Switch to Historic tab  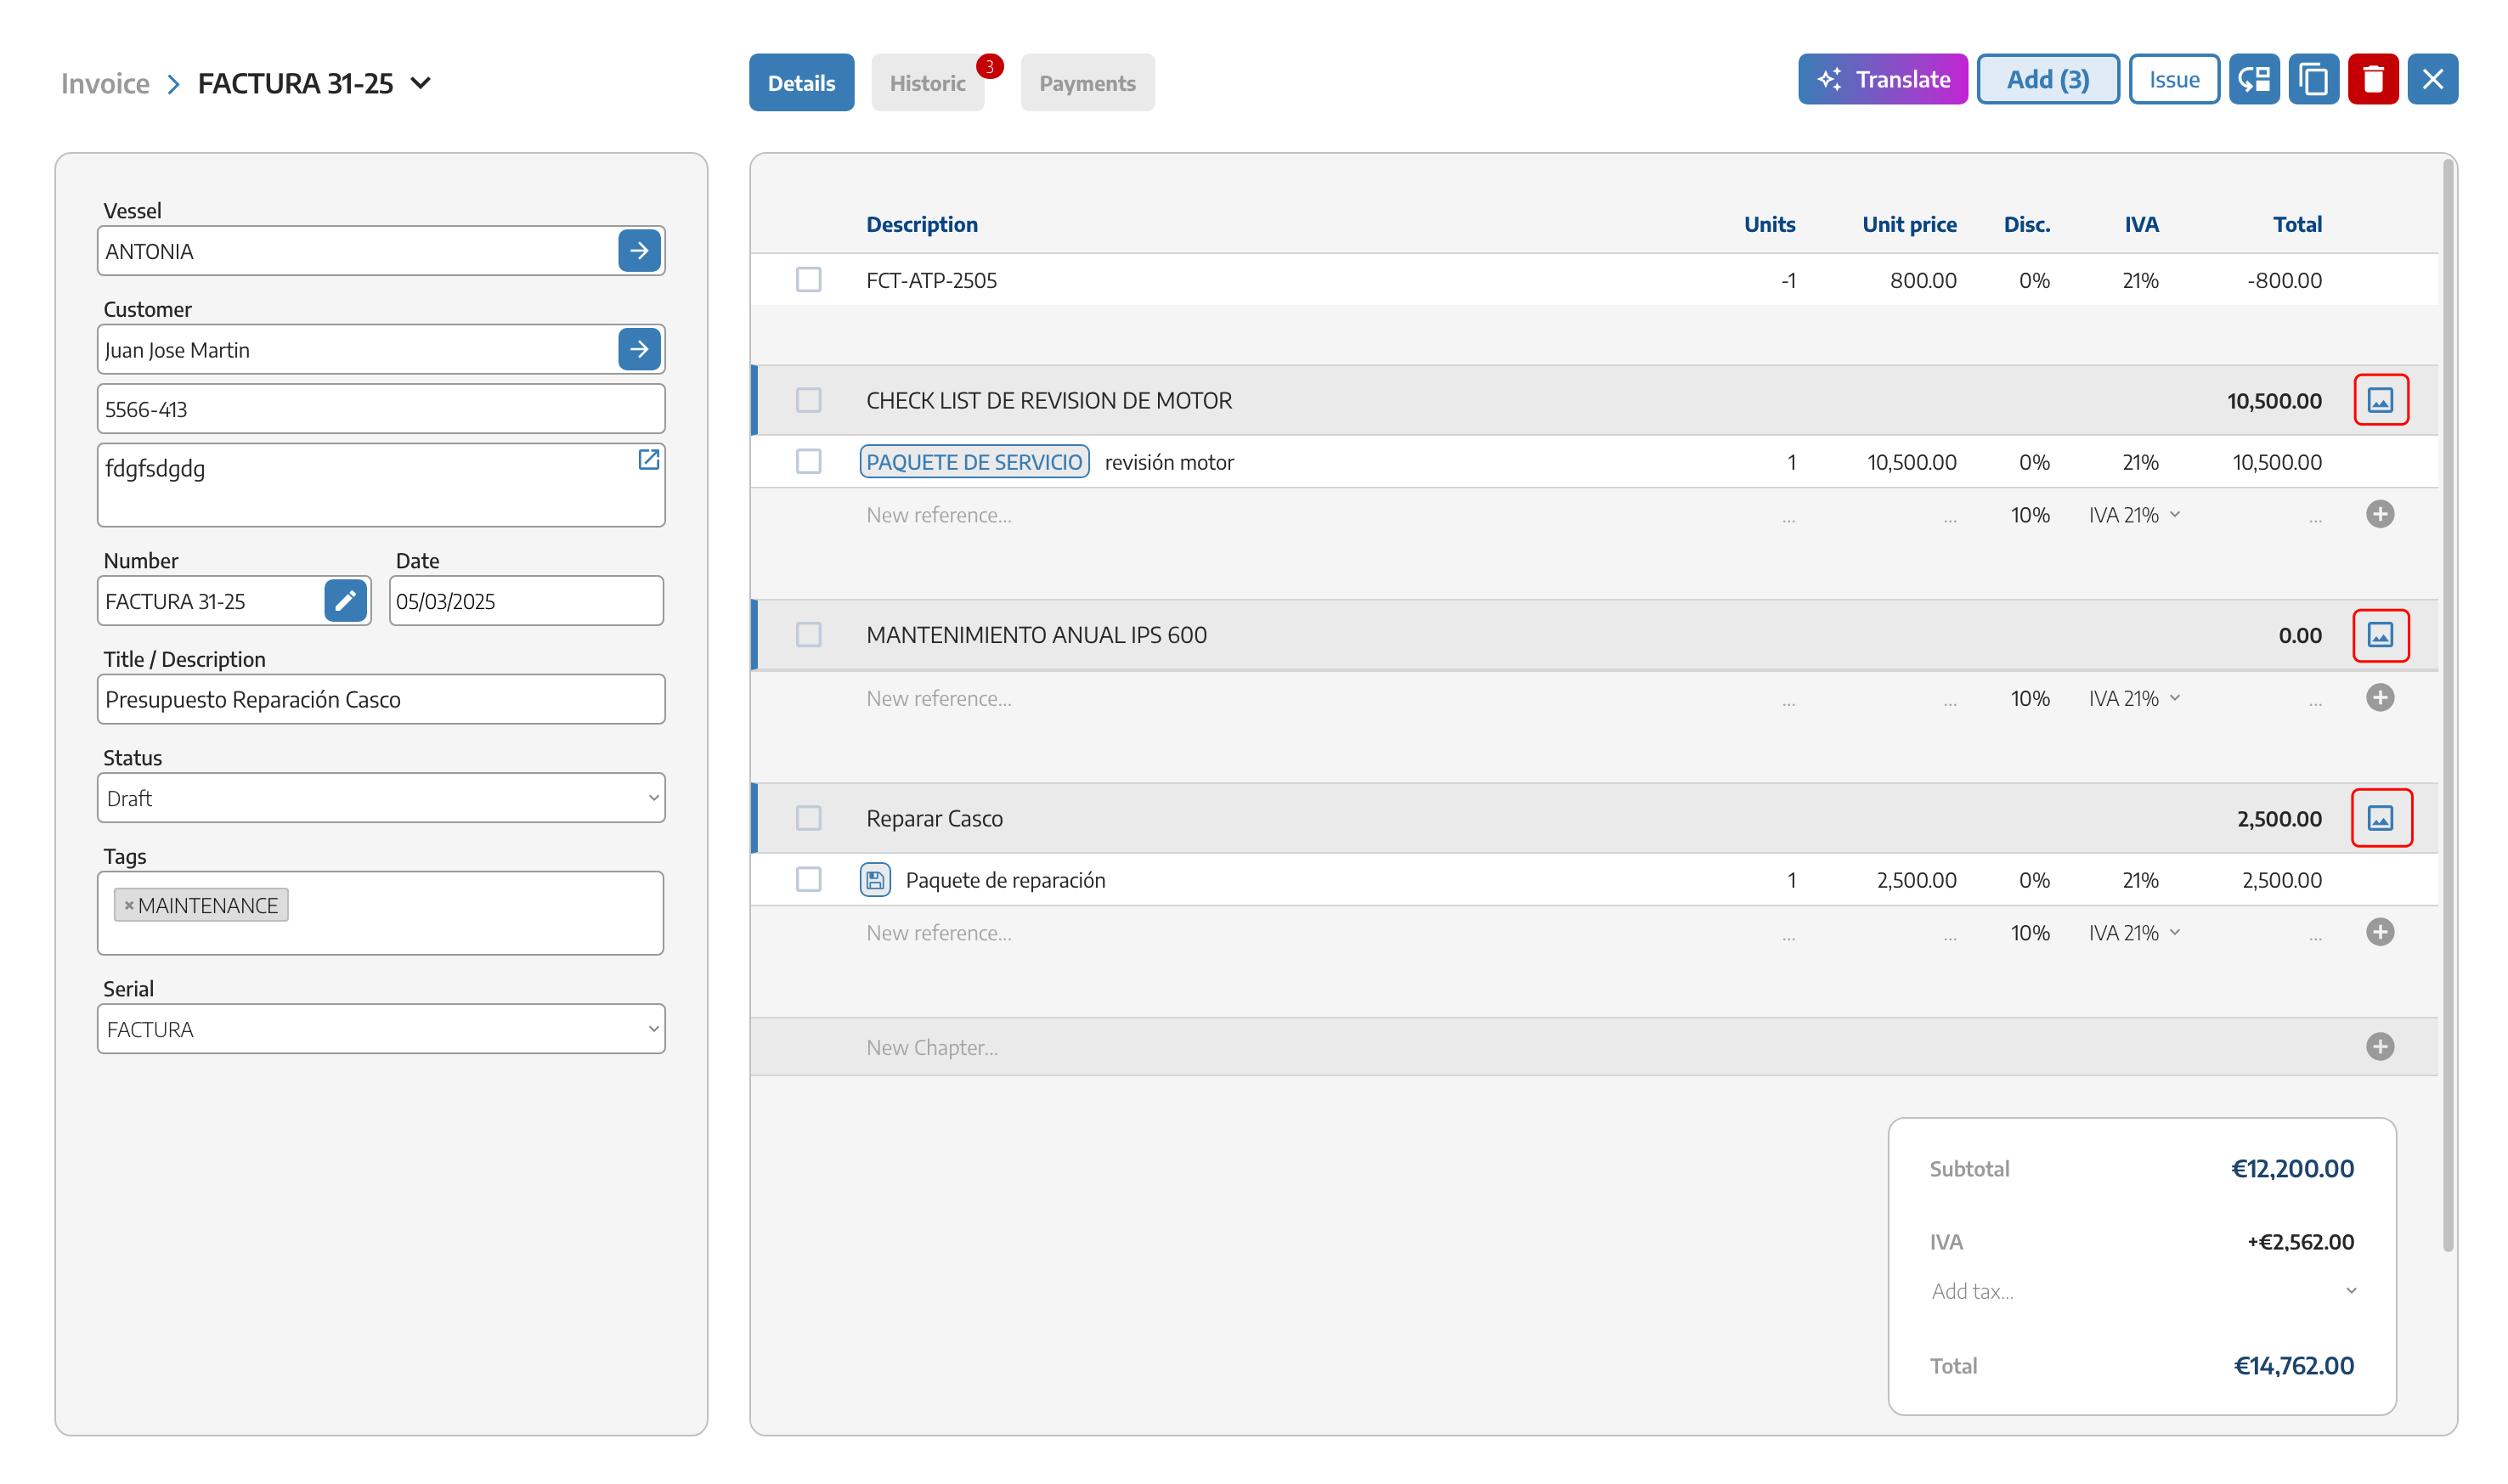click(927, 83)
